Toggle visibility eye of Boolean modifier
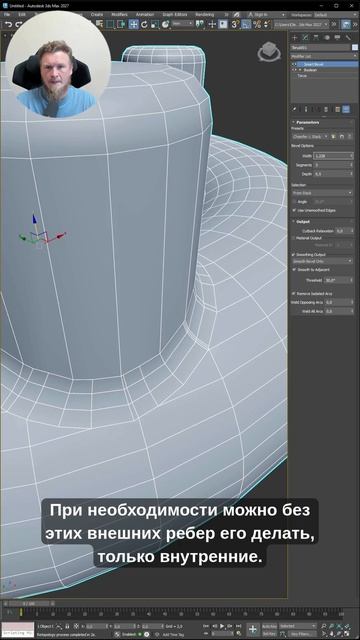The image size is (360, 640). point(293,70)
